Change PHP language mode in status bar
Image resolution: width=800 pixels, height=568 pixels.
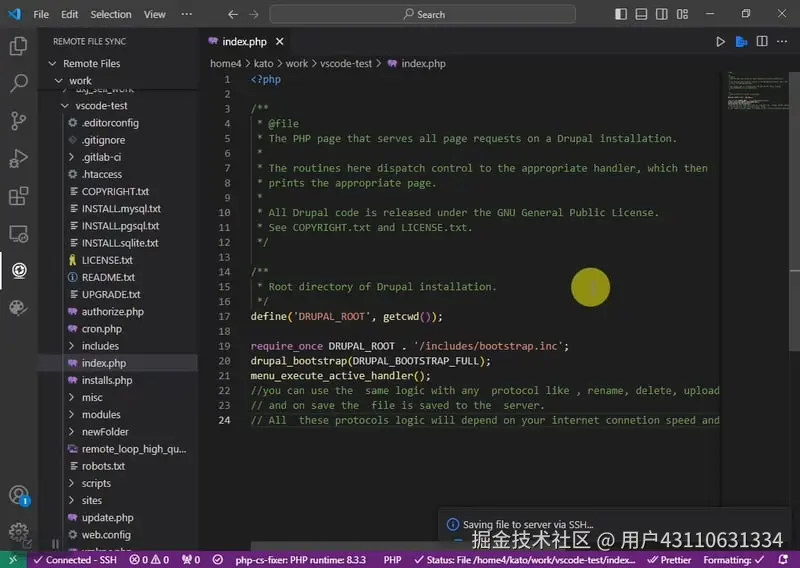click(x=392, y=560)
